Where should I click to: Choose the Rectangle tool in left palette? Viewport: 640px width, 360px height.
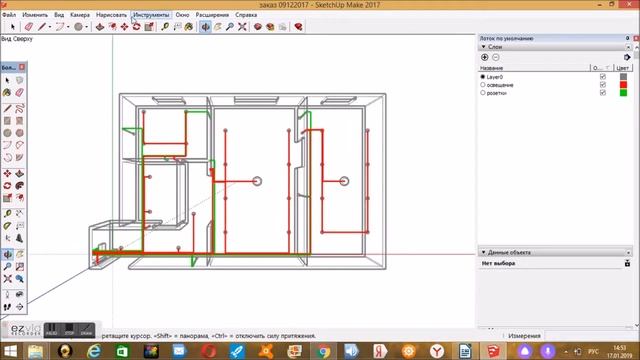tap(7, 121)
